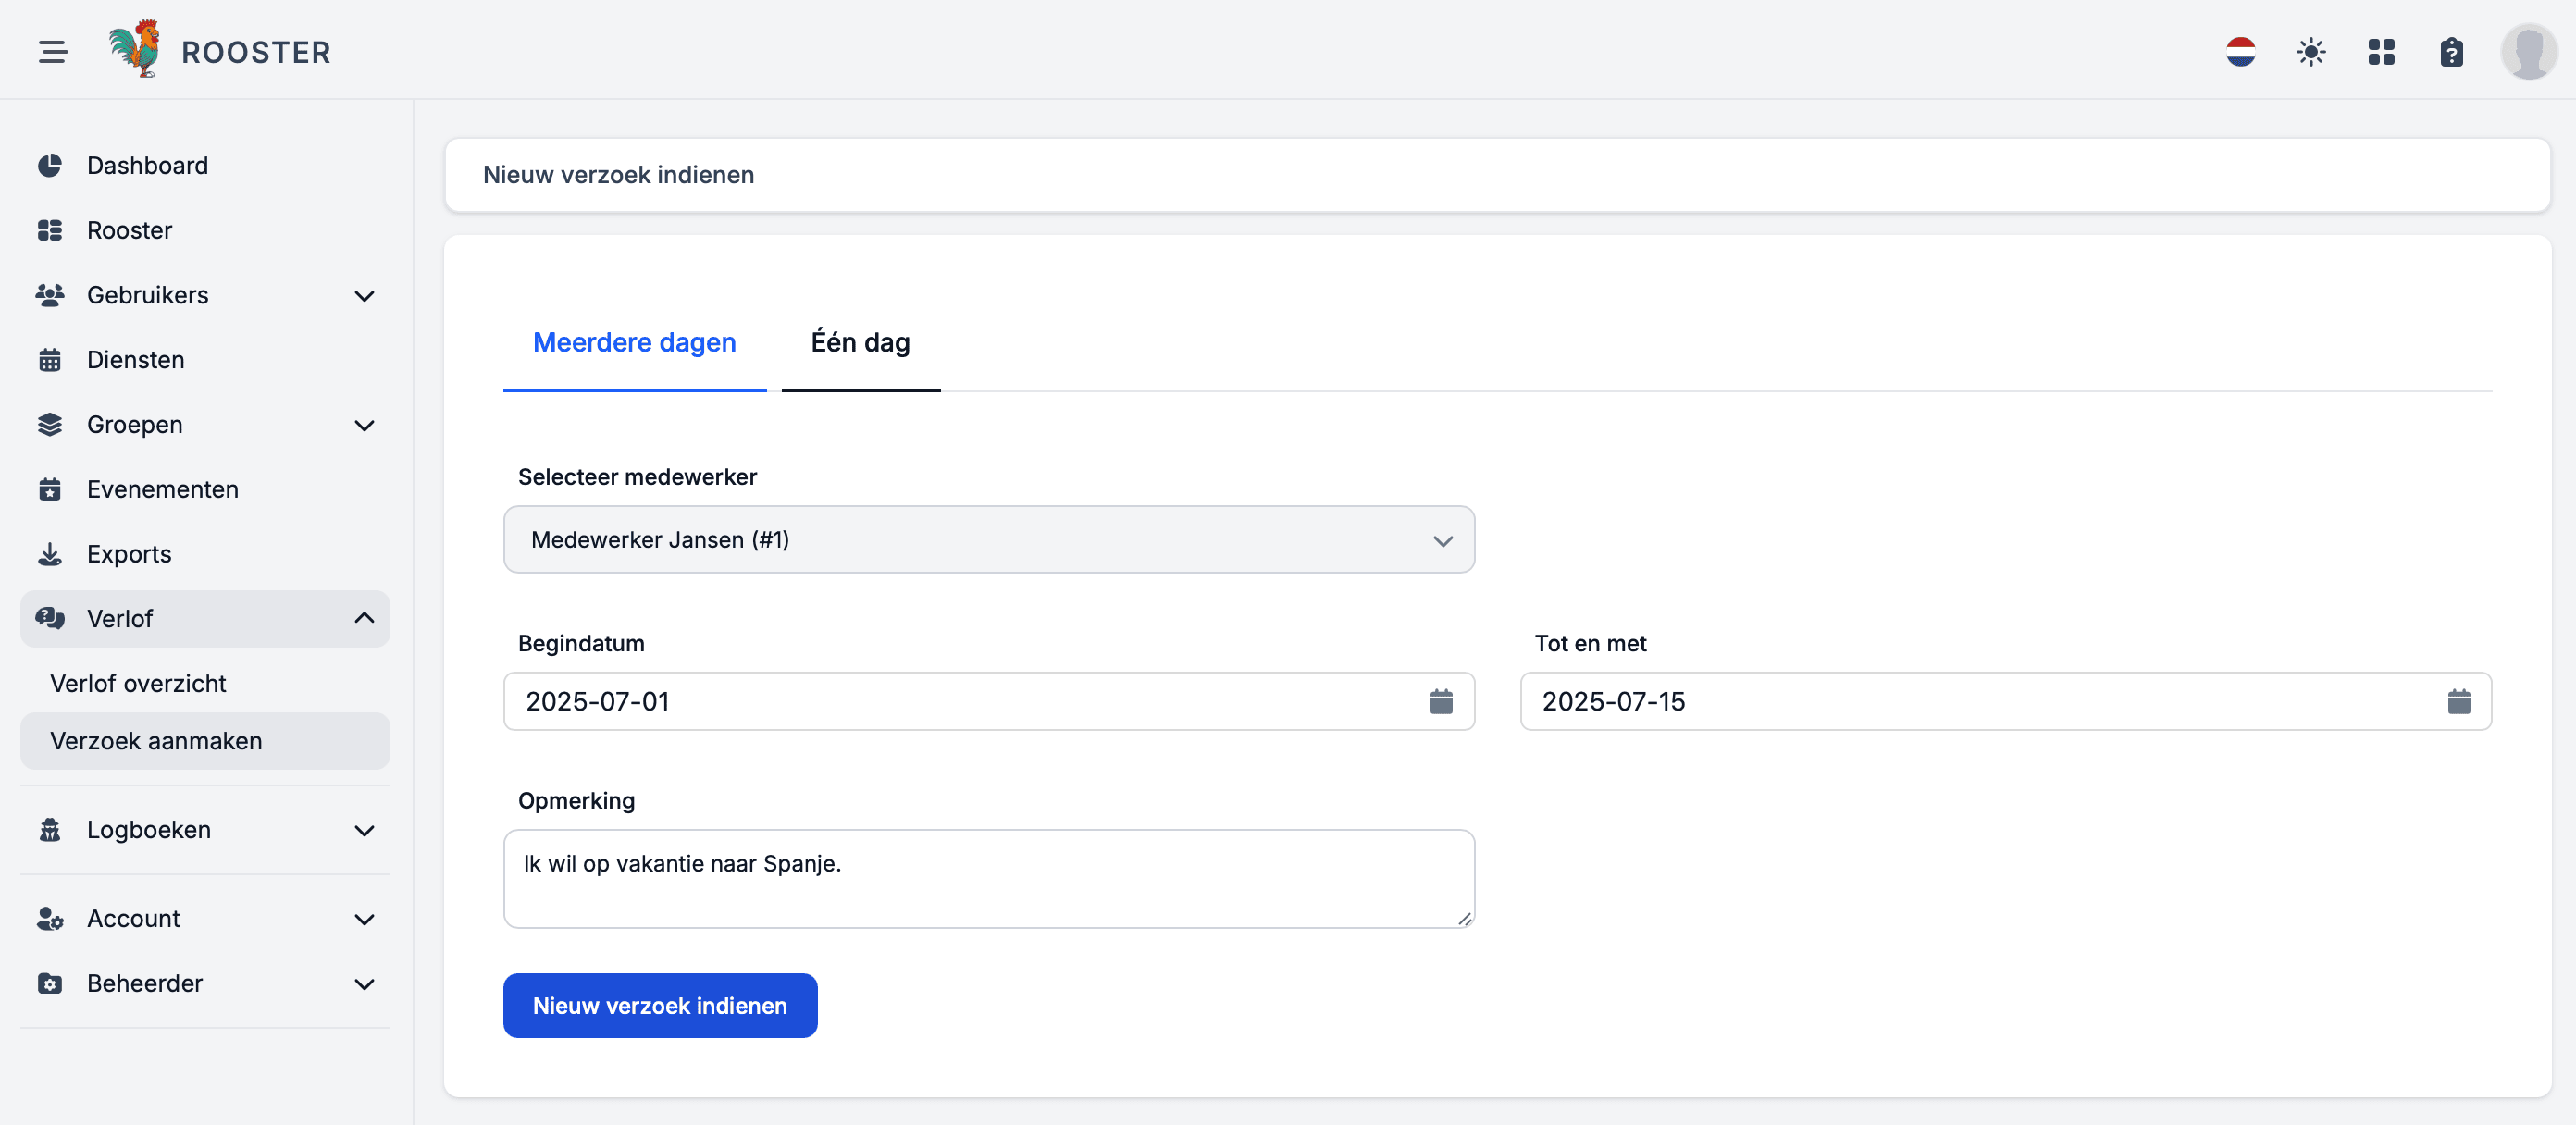Click into the Opmerking text area
The width and height of the screenshot is (2576, 1125).
coord(988,878)
